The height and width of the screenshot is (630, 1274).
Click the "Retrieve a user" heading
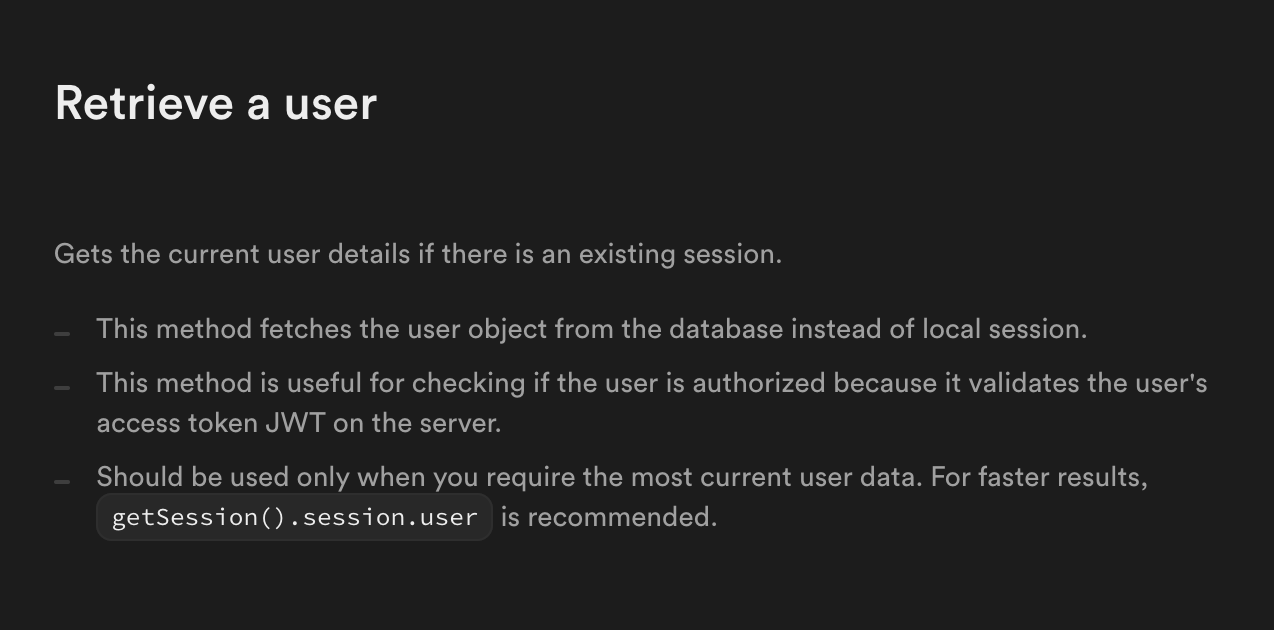click(x=215, y=103)
